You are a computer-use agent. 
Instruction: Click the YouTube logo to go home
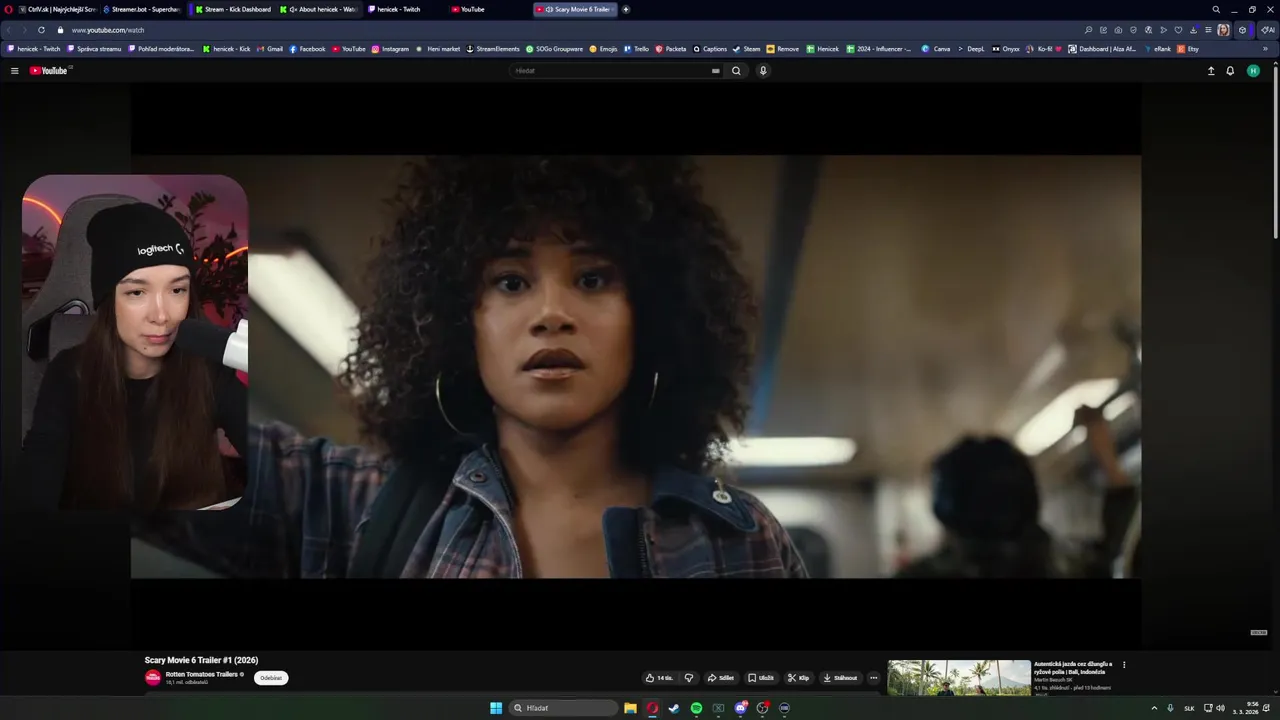click(x=48, y=71)
